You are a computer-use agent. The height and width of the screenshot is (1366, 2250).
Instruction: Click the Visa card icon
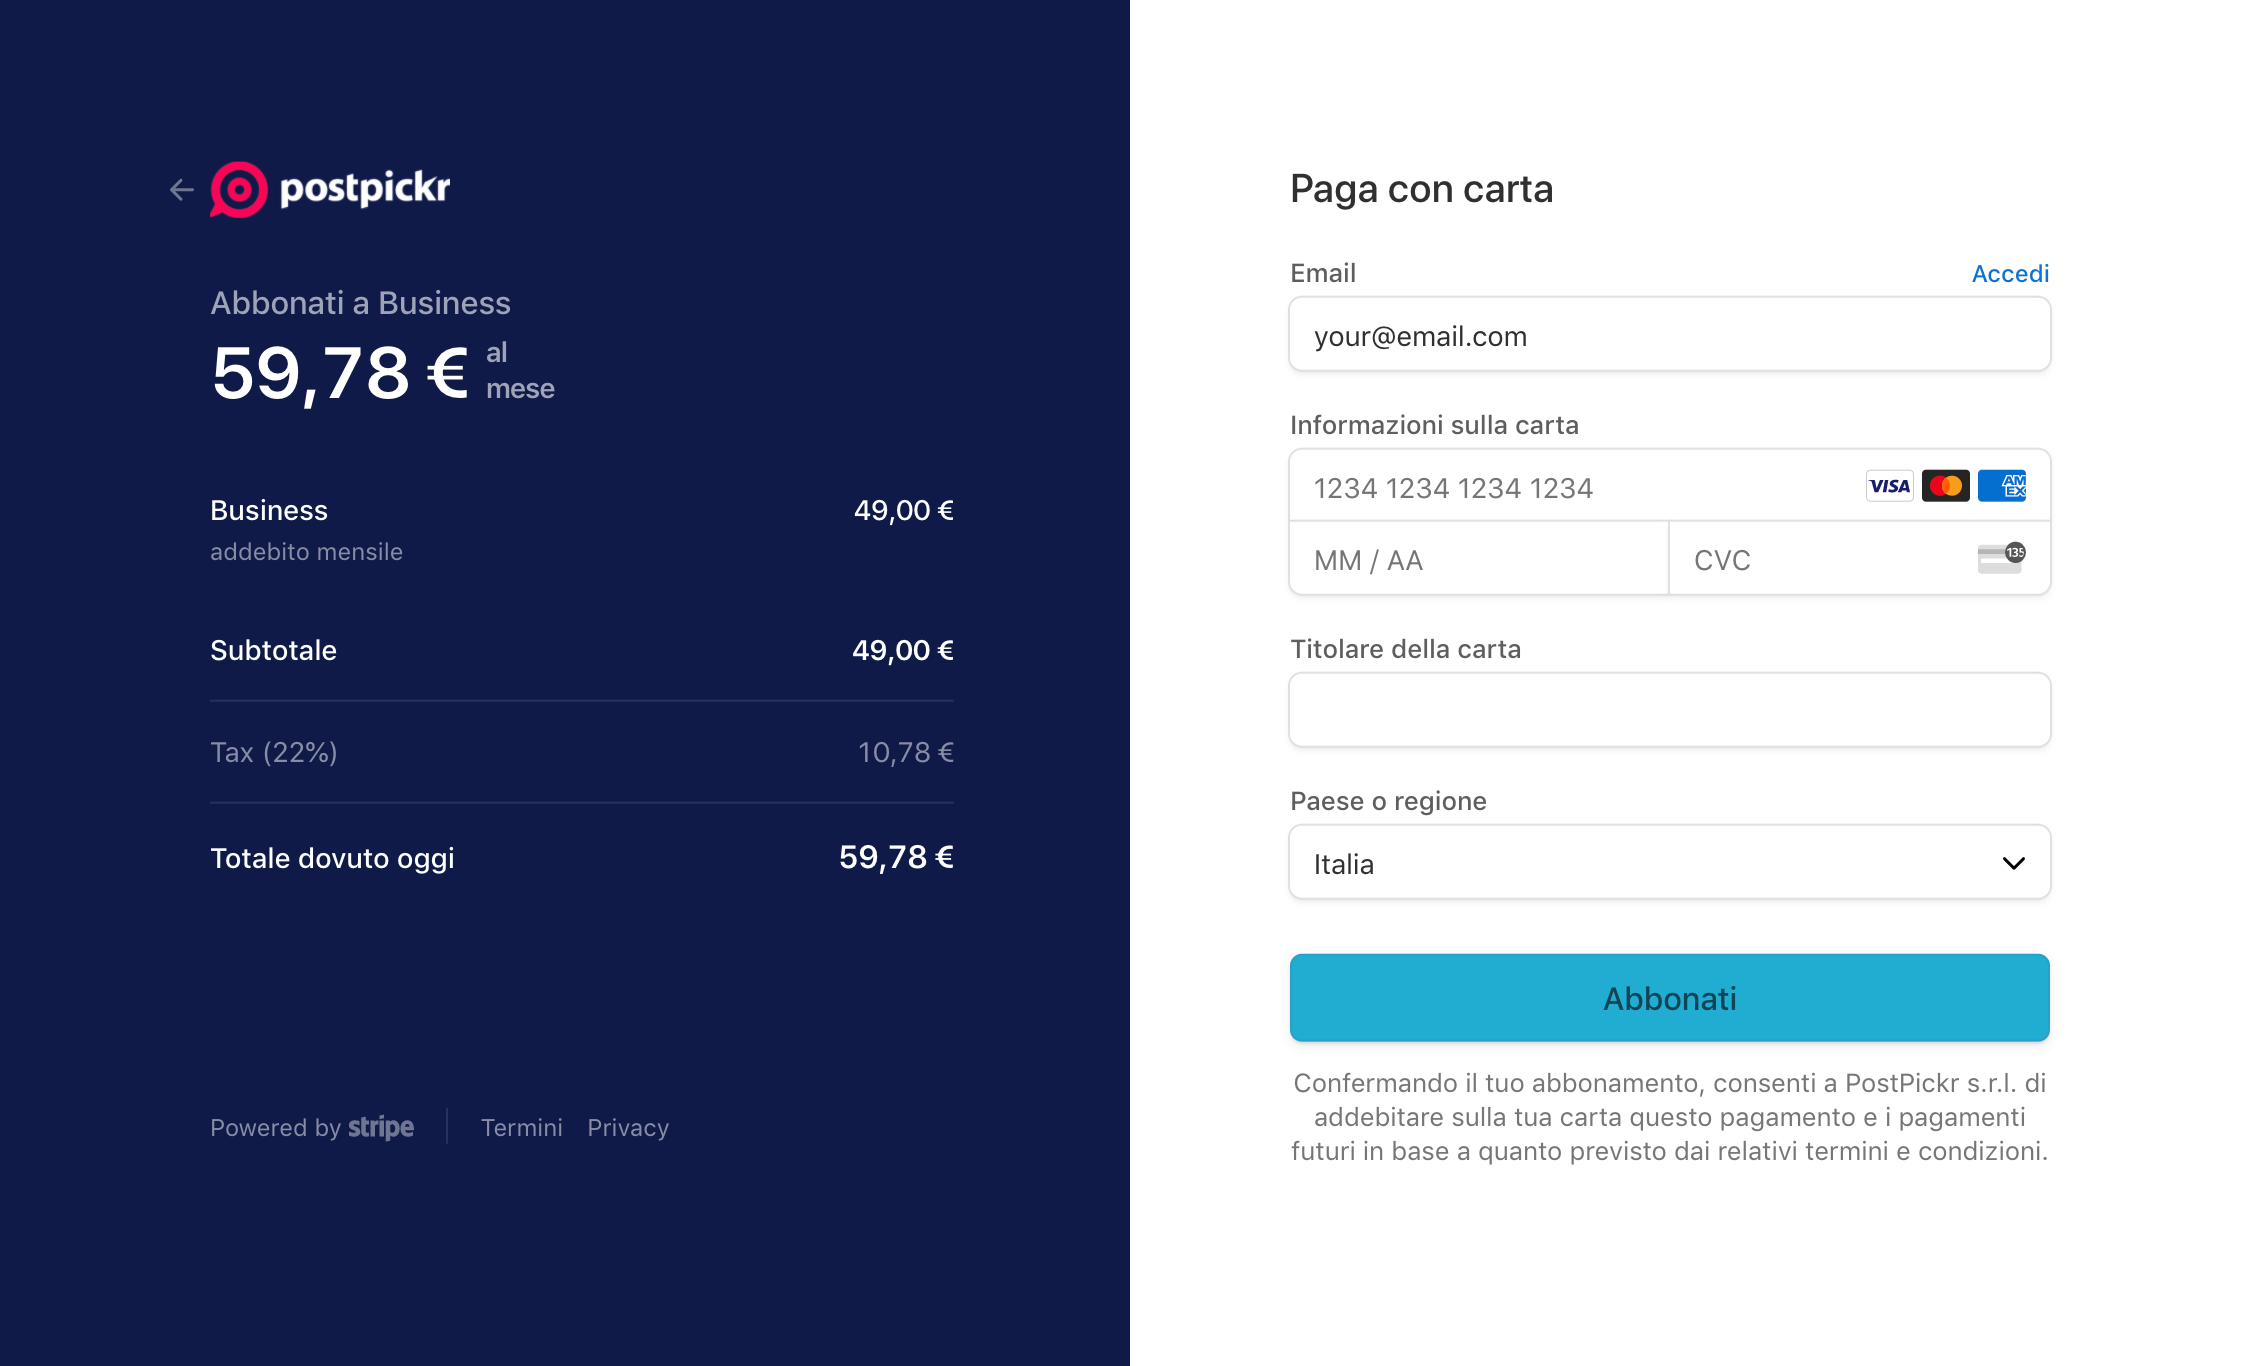tap(1889, 486)
